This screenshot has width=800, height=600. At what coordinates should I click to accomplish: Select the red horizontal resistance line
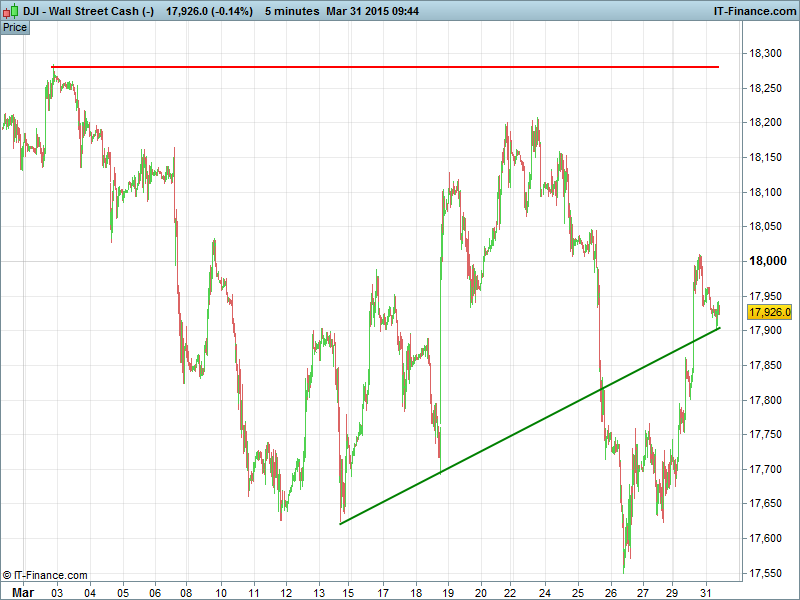pos(400,67)
